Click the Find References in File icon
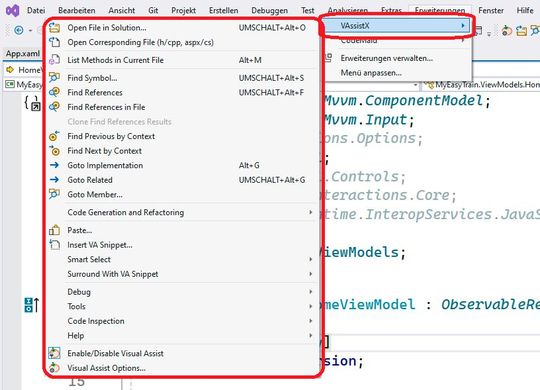Screen dimensions: 540x390 [x=54, y=107]
